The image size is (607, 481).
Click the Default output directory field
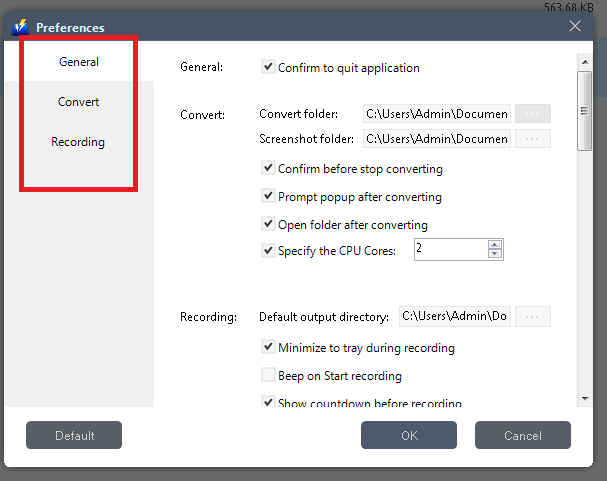(x=455, y=317)
